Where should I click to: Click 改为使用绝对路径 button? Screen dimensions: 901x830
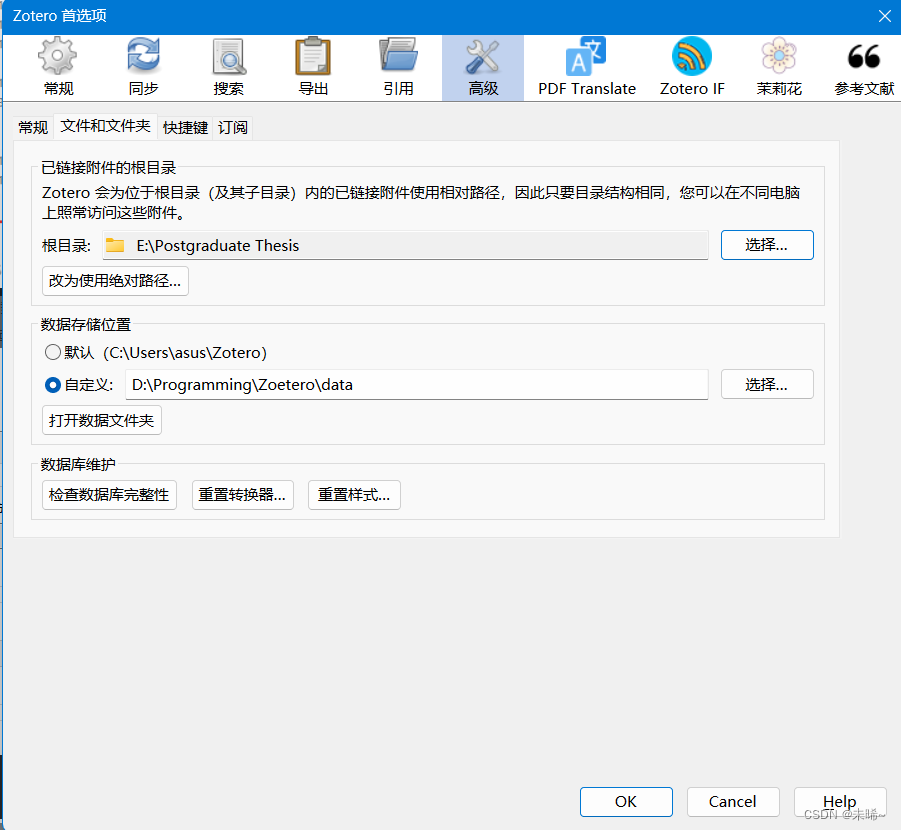coord(115,280)
